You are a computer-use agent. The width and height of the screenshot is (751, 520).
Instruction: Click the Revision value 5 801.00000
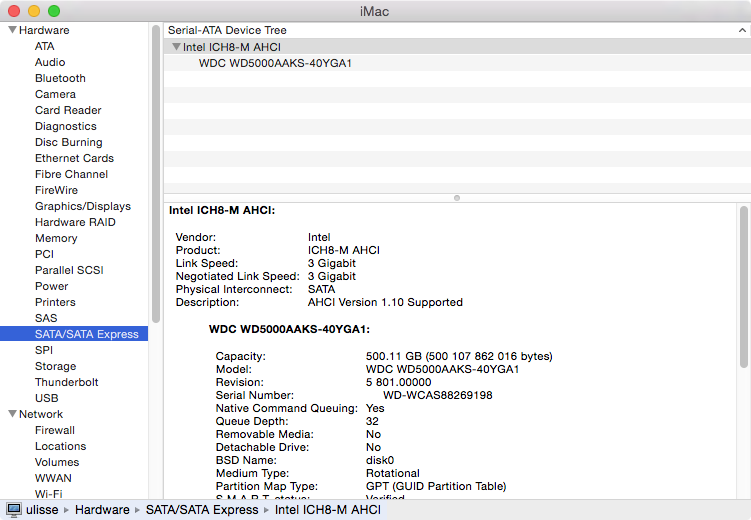point(398,382)
